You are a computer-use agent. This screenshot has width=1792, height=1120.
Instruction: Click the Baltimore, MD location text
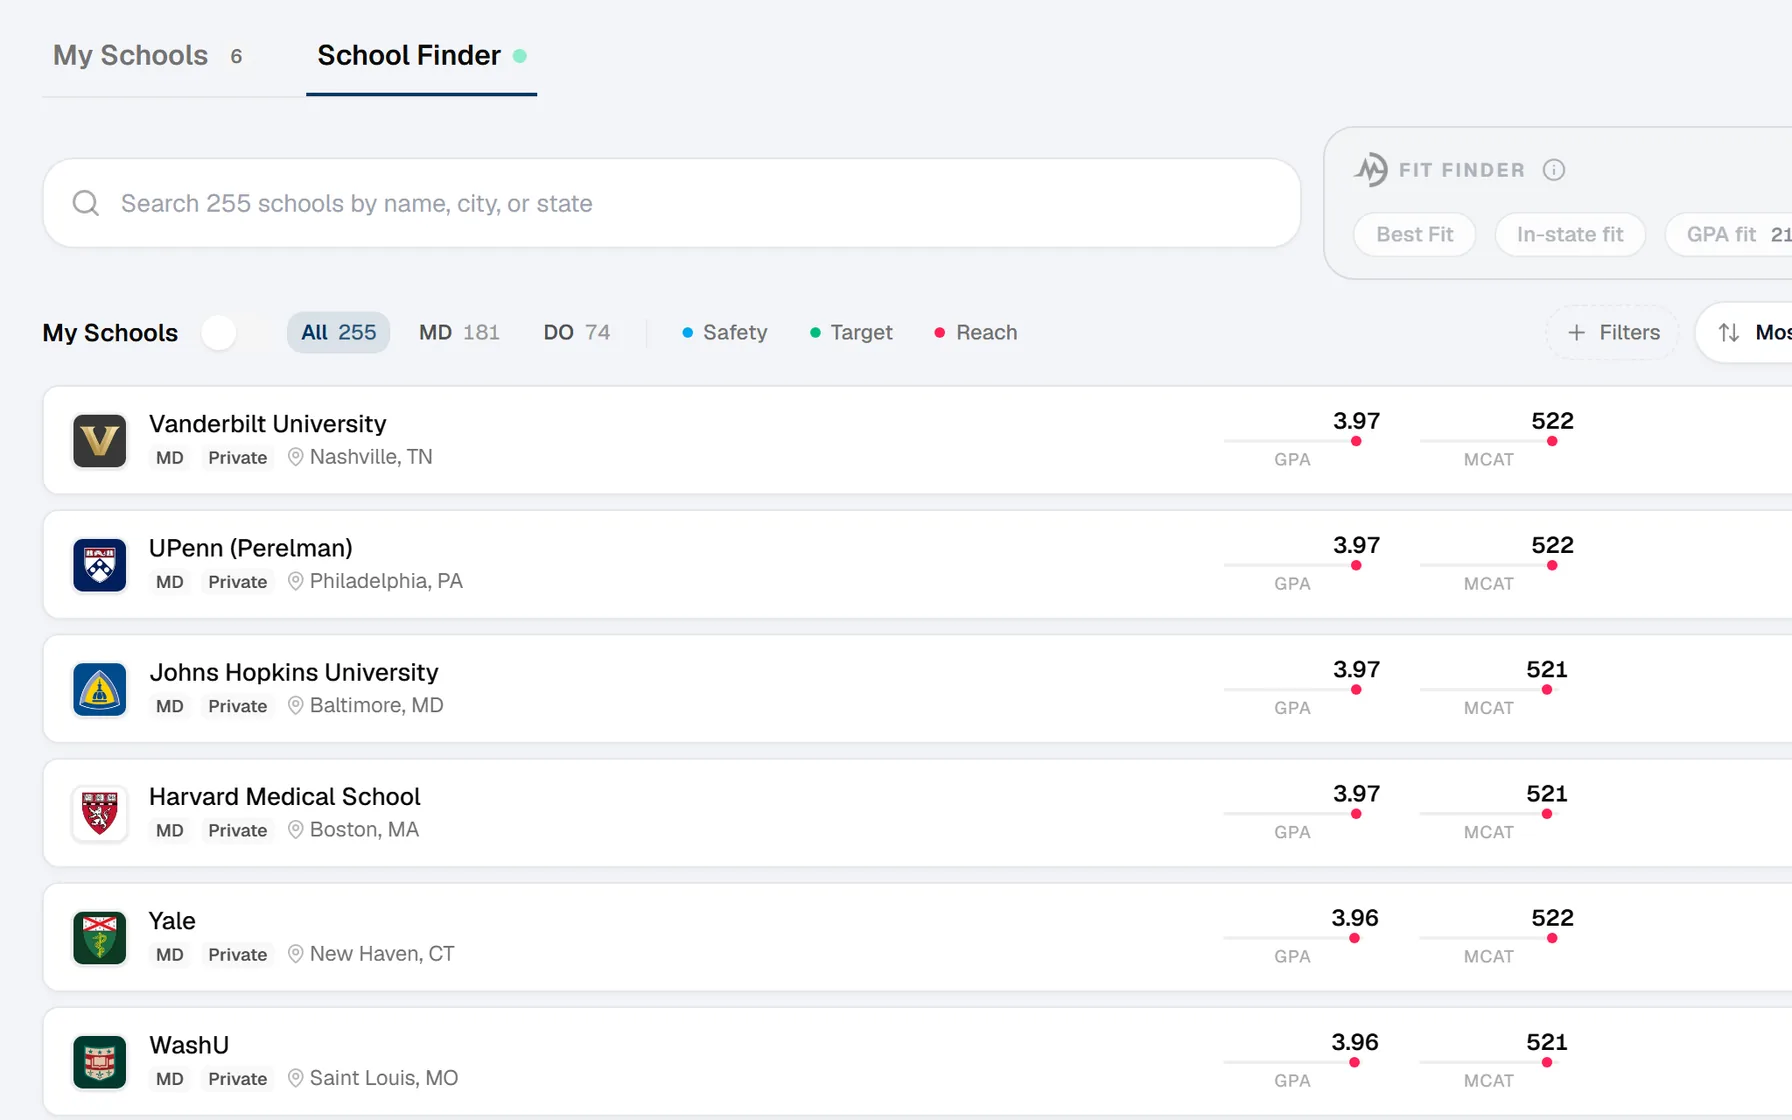(376, 705)
